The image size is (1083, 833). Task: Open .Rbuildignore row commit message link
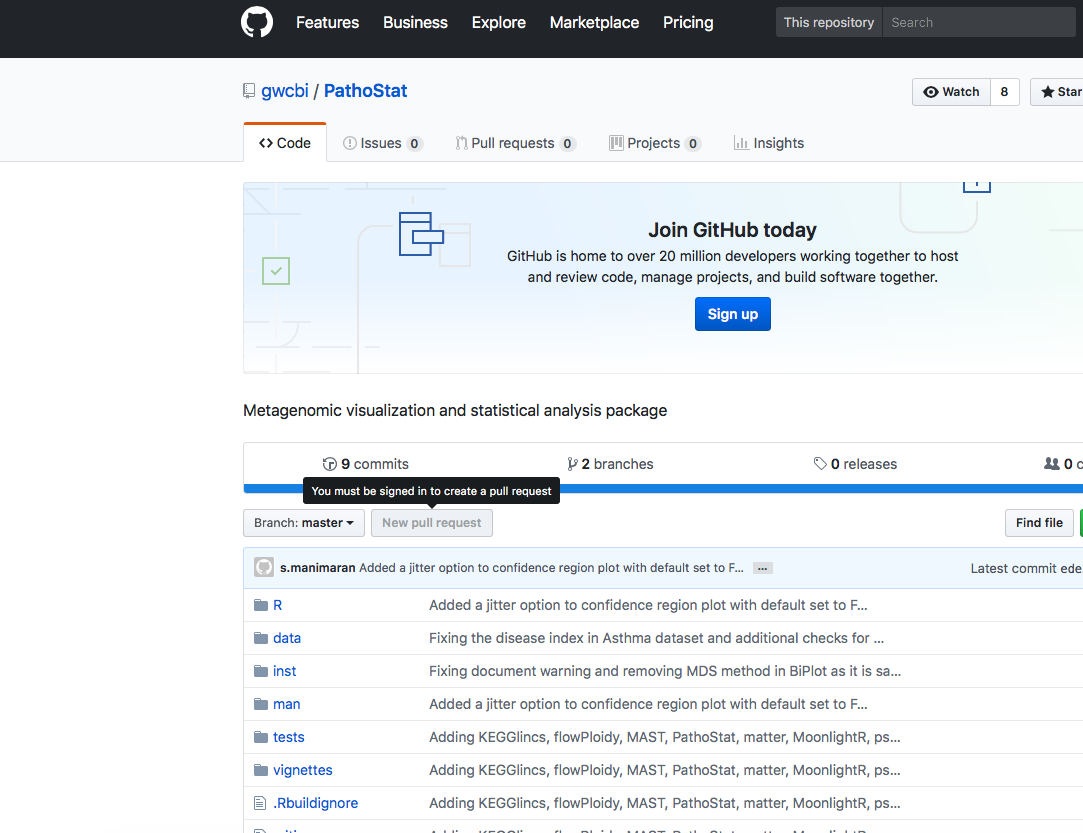pos(664,803)
